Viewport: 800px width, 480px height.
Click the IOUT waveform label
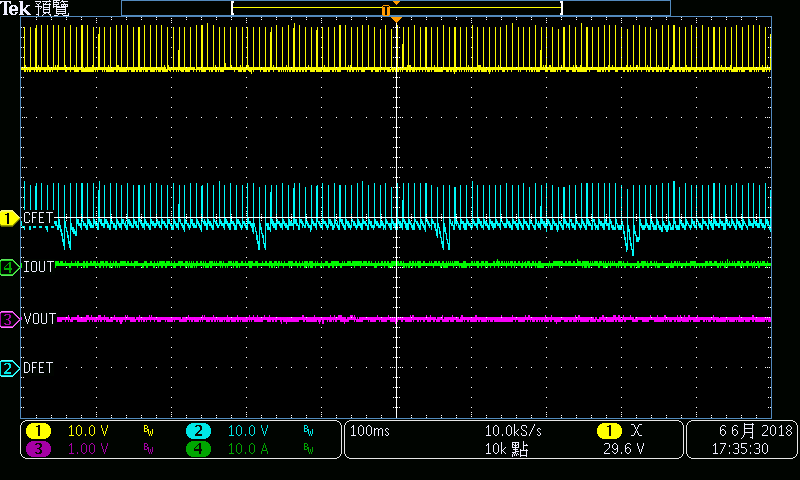pos(38,267)
